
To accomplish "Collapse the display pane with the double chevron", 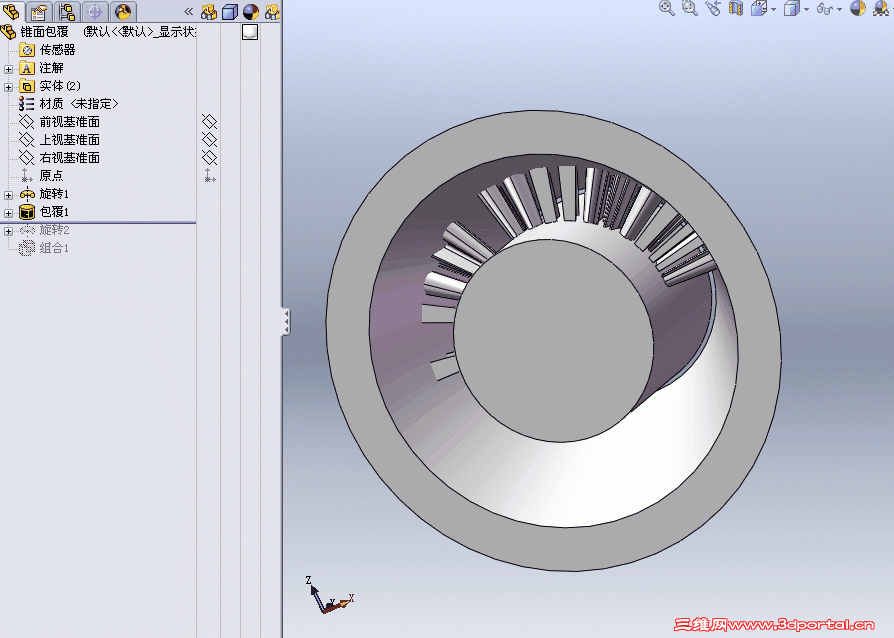I will point(188,11).
